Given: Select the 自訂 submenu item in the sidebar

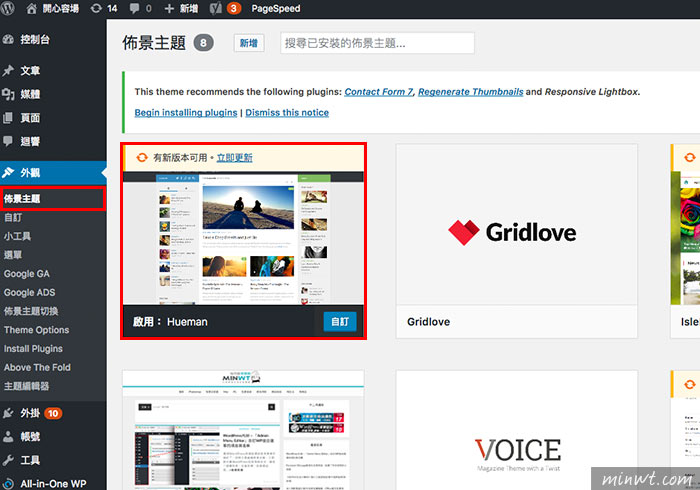Looking at the screenshot, I should click(13, 217).
